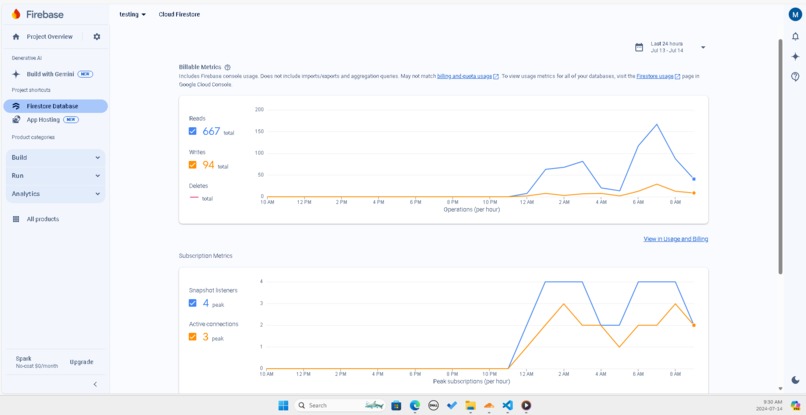Click the Firestore Database icon in sidebar
806x415 pixels.
pos(16,106)
